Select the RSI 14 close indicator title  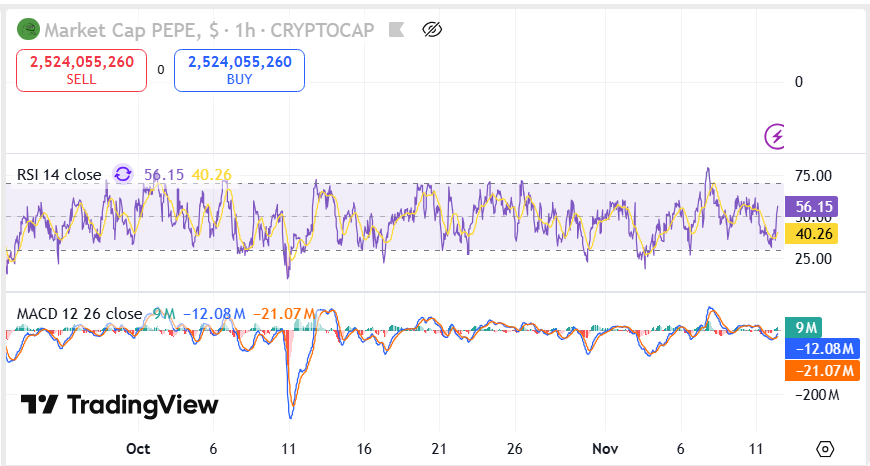tap(59, 175)
